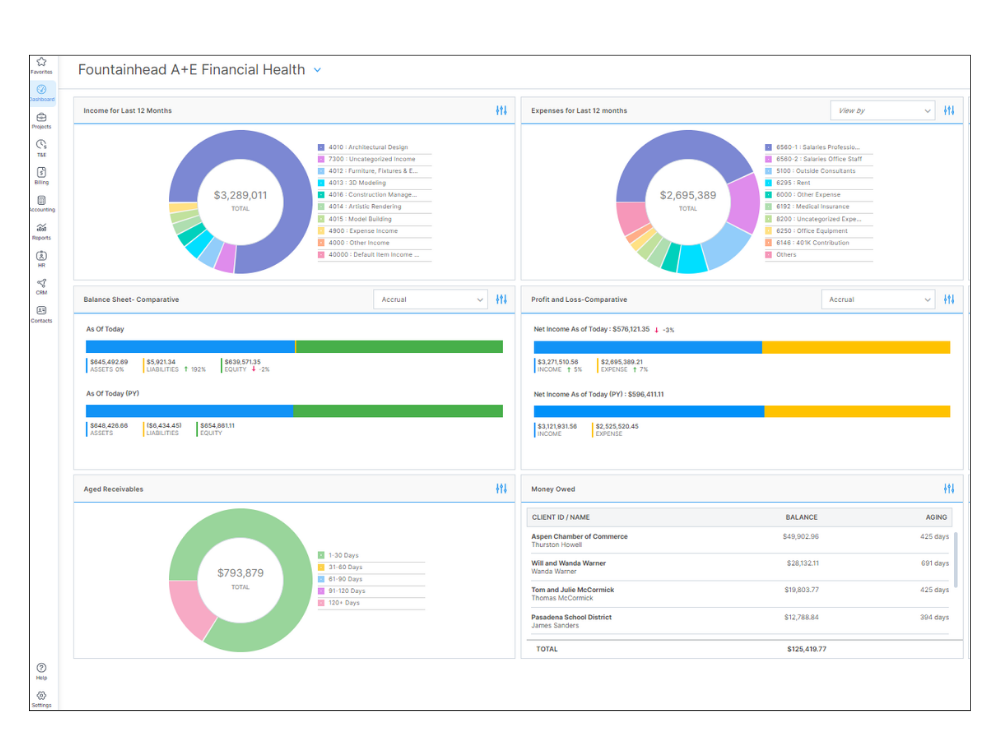Sort by the BALANCE column header
1000x750 pixels.
(x=802, y=517)
